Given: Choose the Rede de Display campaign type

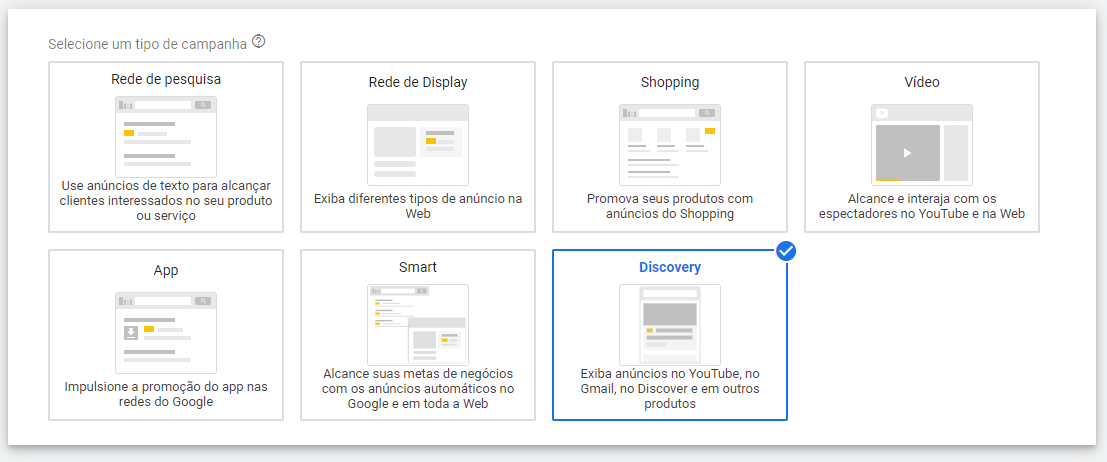Looking at the screenshot, I should point(418,147).
